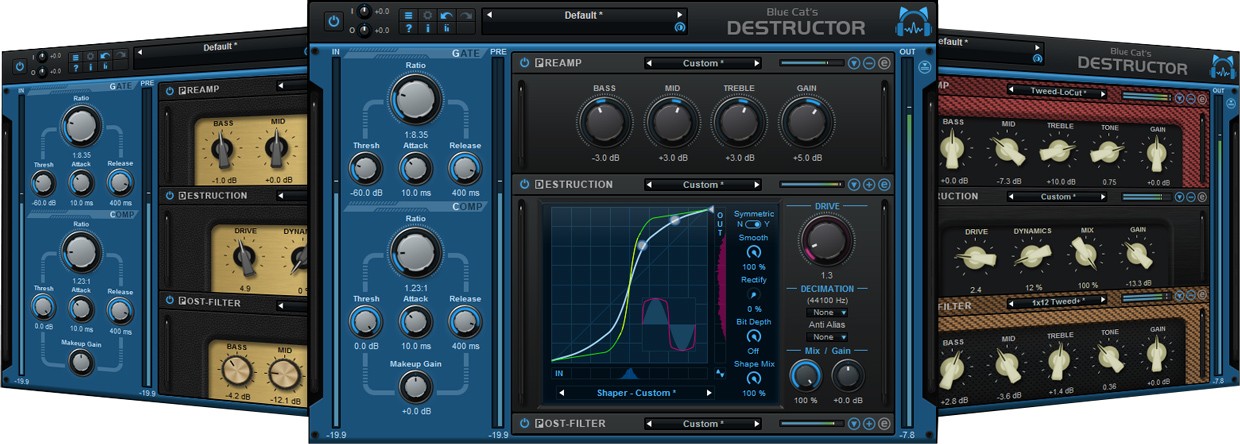
Task: Click the waveform icon below shaper graph
Action: 720,374
